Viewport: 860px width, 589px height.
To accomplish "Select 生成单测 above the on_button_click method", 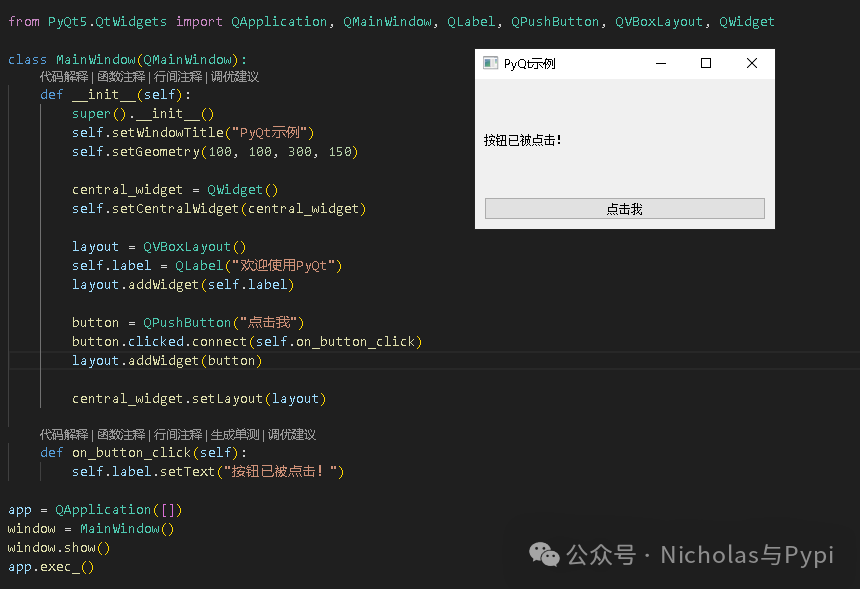I will 235,435.
